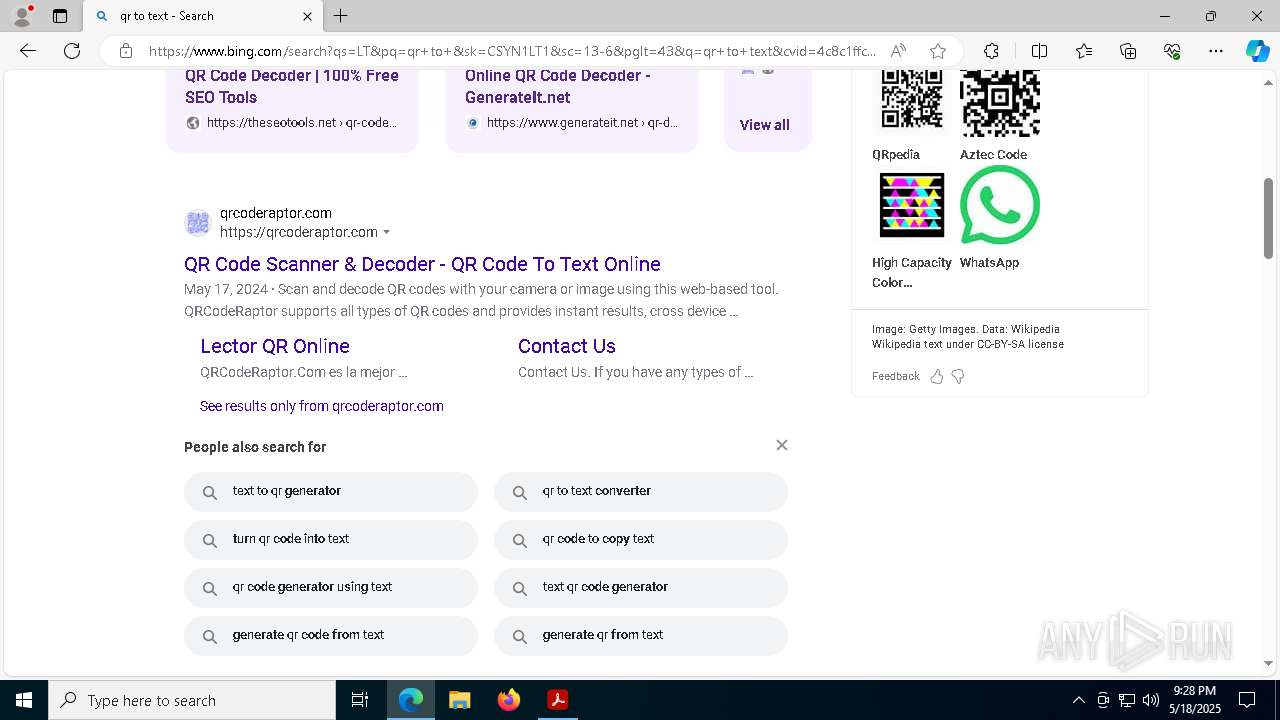Screen dimensions: 1280x720
Task: Search 'text to qr generator' suggestion
Action: (x=331, y=492)
